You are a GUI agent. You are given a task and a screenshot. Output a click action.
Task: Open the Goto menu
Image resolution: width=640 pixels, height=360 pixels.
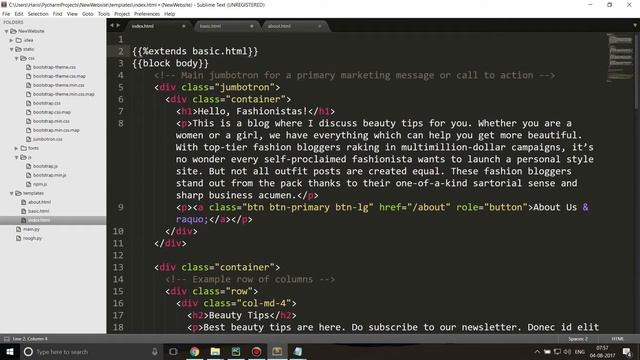(88, 14)
